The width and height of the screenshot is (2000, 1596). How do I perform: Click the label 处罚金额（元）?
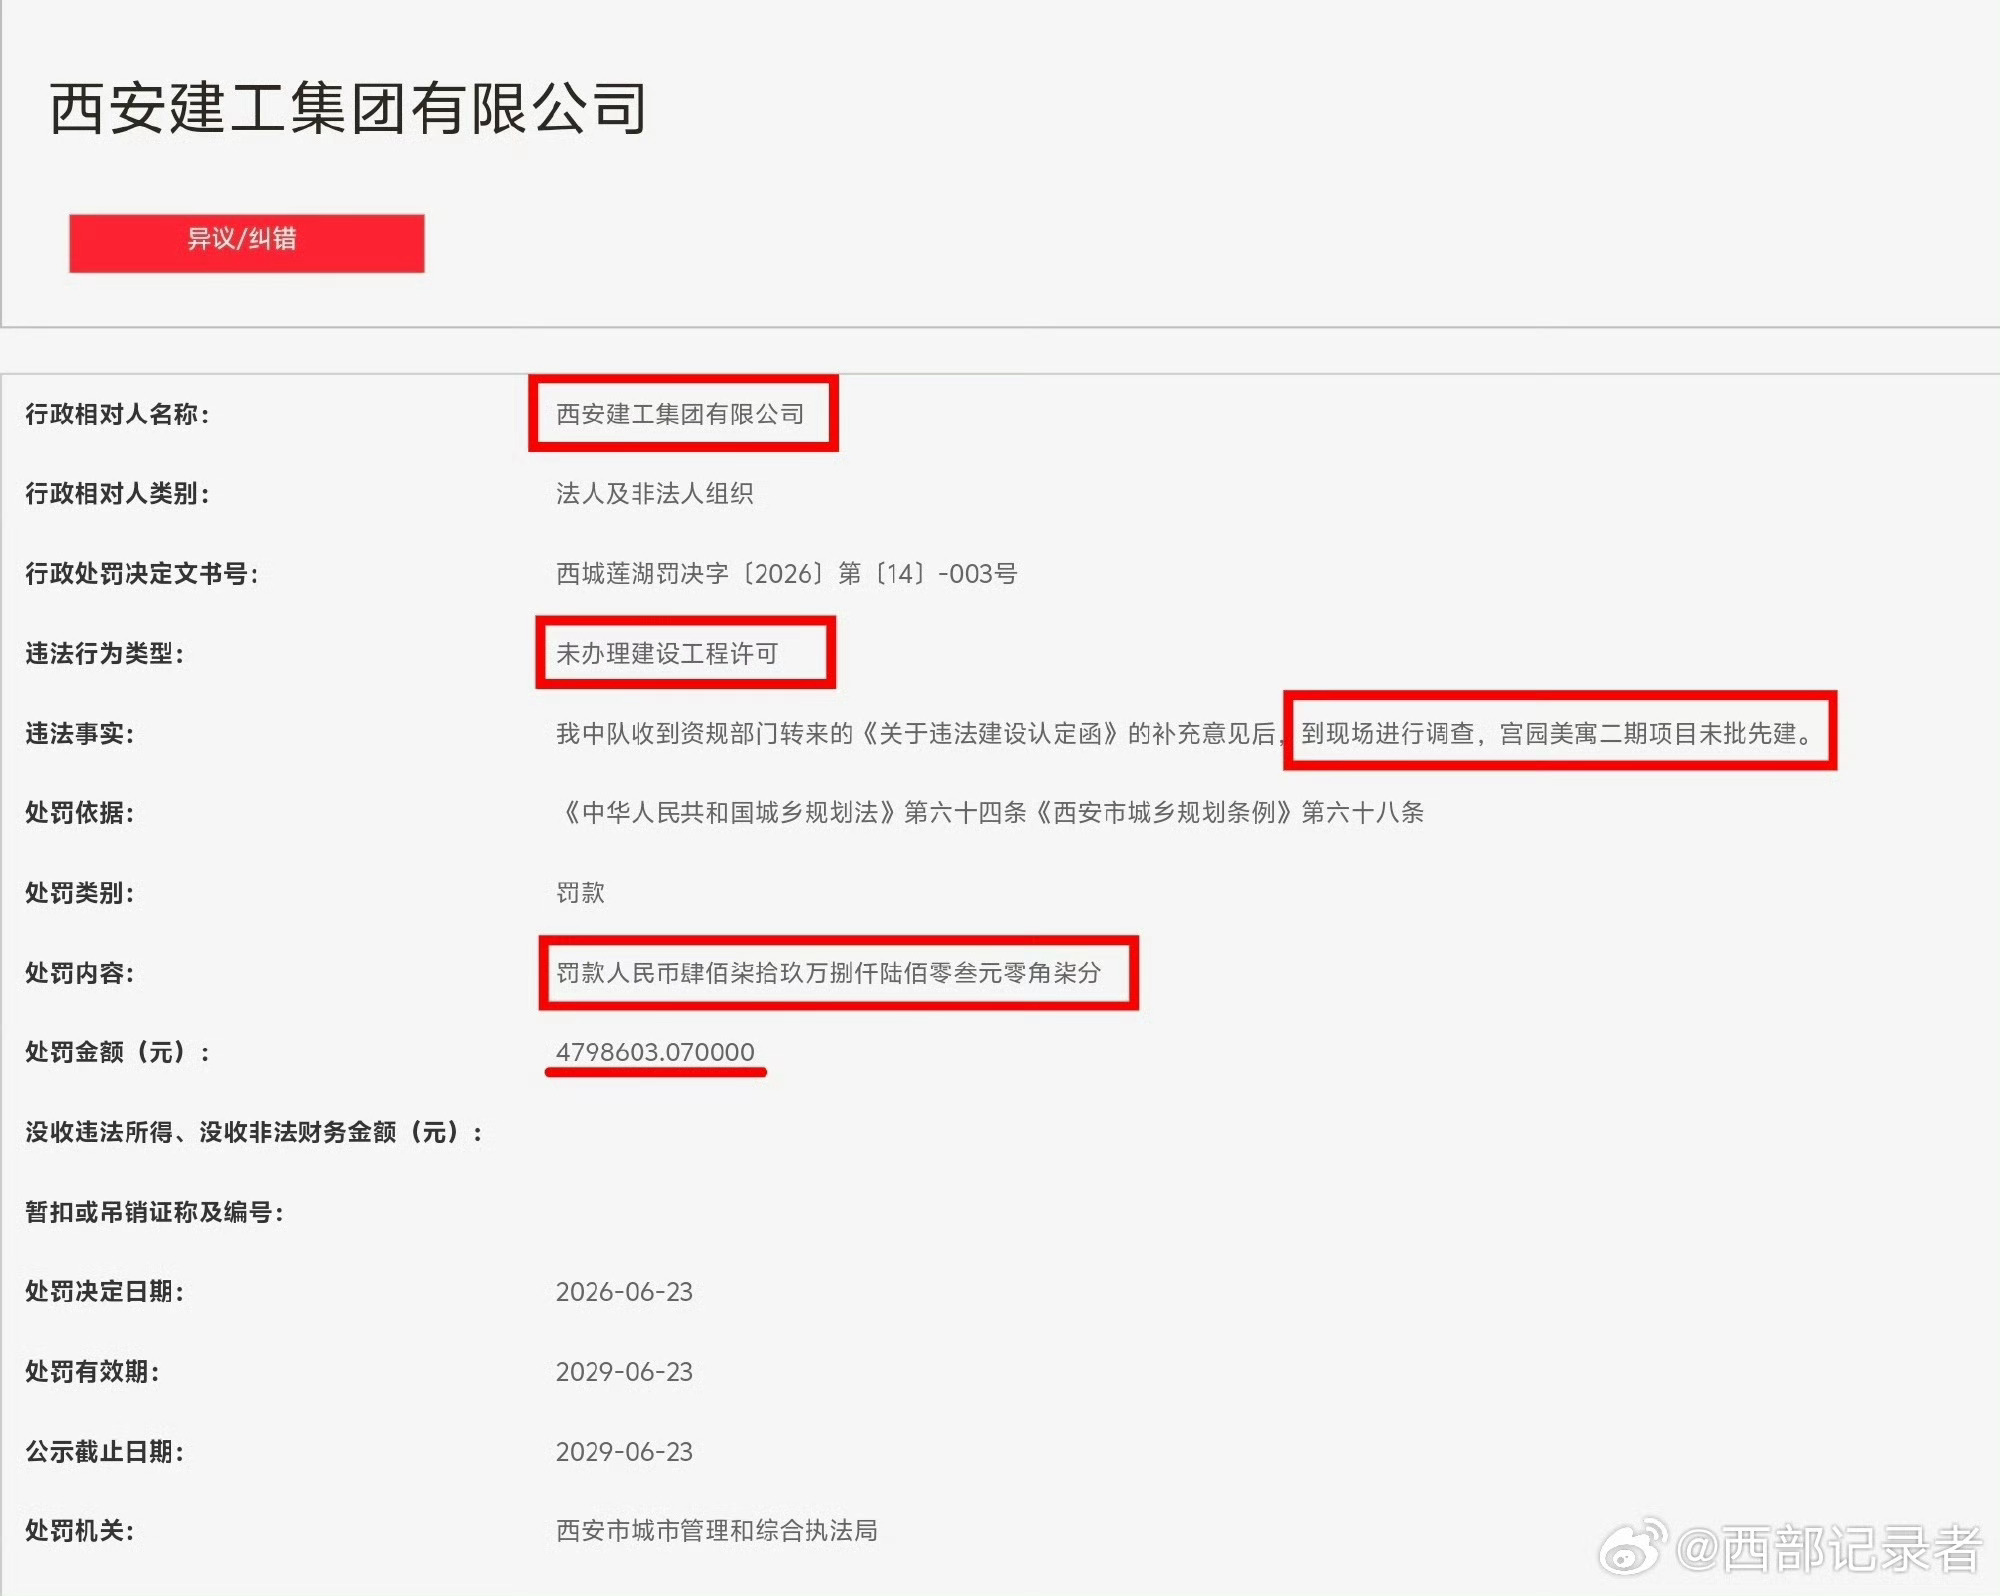(118, 1052)
